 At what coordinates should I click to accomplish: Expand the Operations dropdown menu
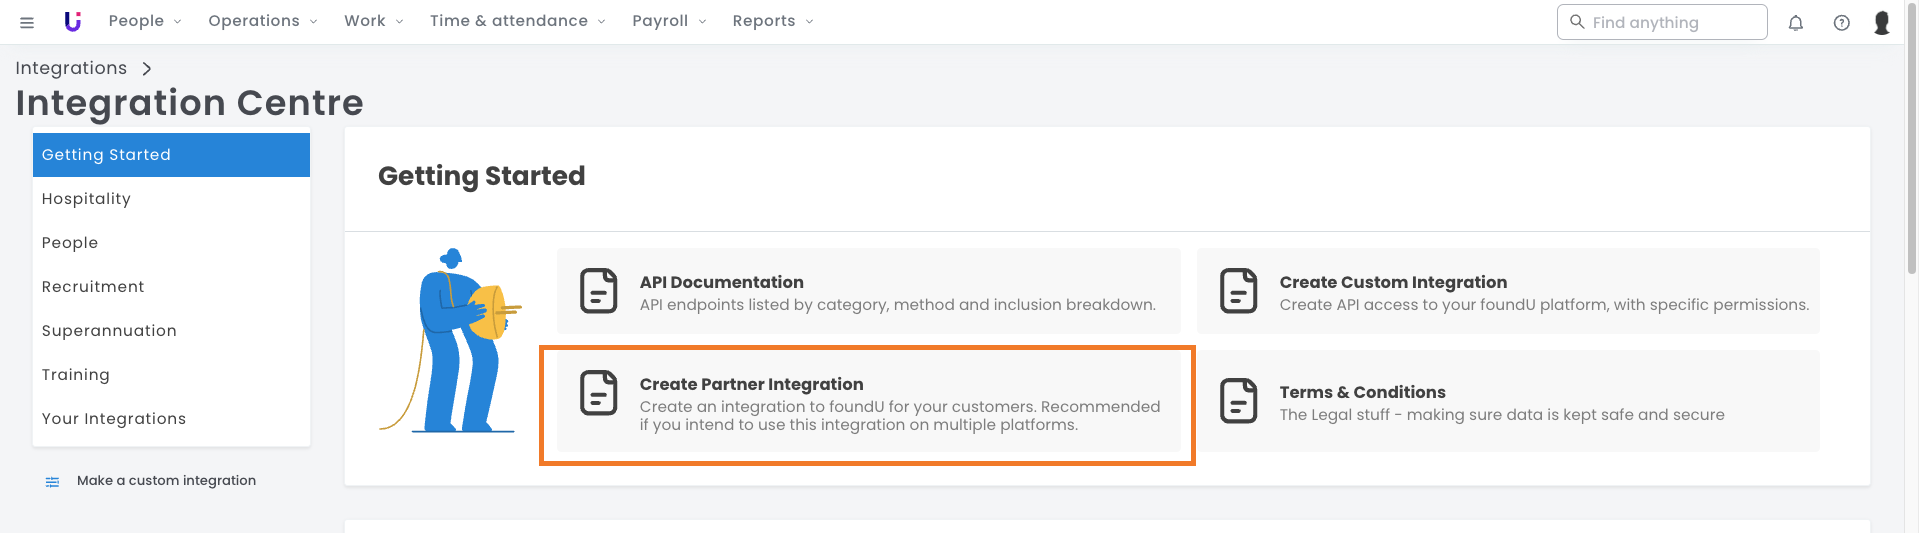coord(262,21)
